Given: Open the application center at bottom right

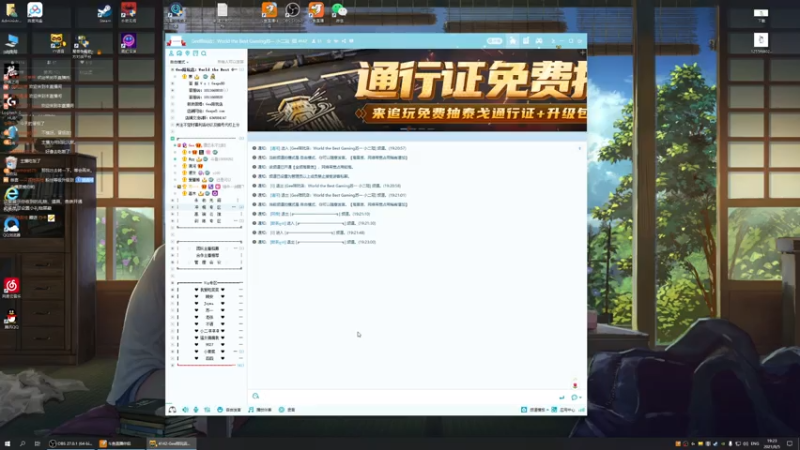Looking at the screenshot, I should [x=563, y=410].
